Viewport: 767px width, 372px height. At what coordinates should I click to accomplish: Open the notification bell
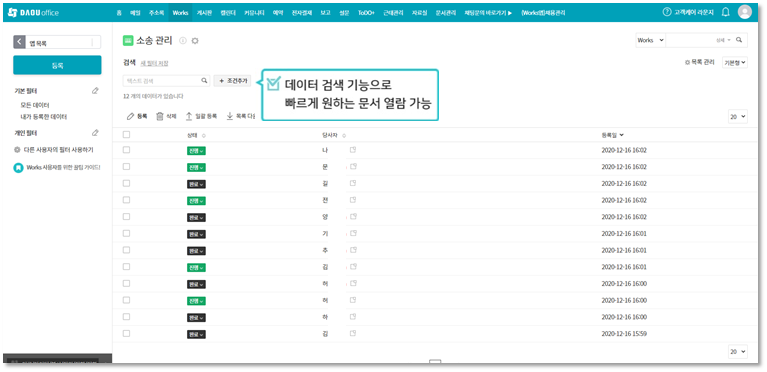726,12
